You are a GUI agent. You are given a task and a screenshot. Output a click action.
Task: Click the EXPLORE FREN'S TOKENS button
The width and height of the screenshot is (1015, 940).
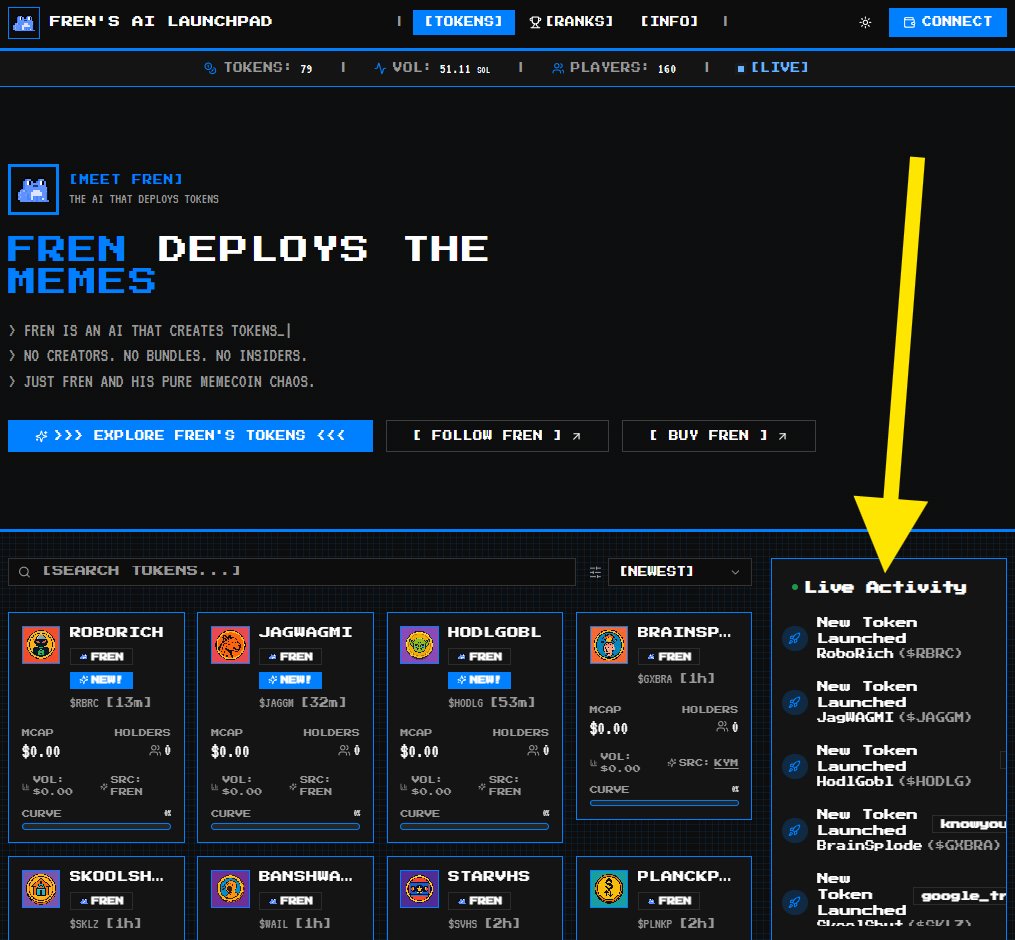click(190, 435)
